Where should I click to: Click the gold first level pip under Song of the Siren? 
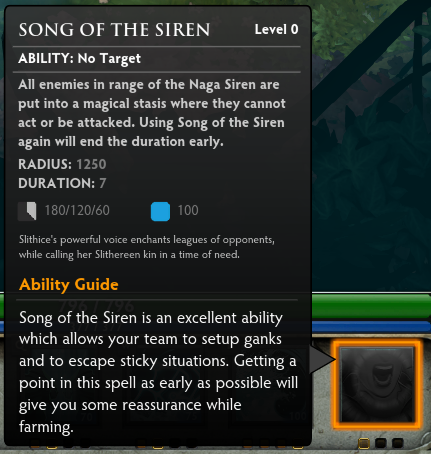click(363, 443)
